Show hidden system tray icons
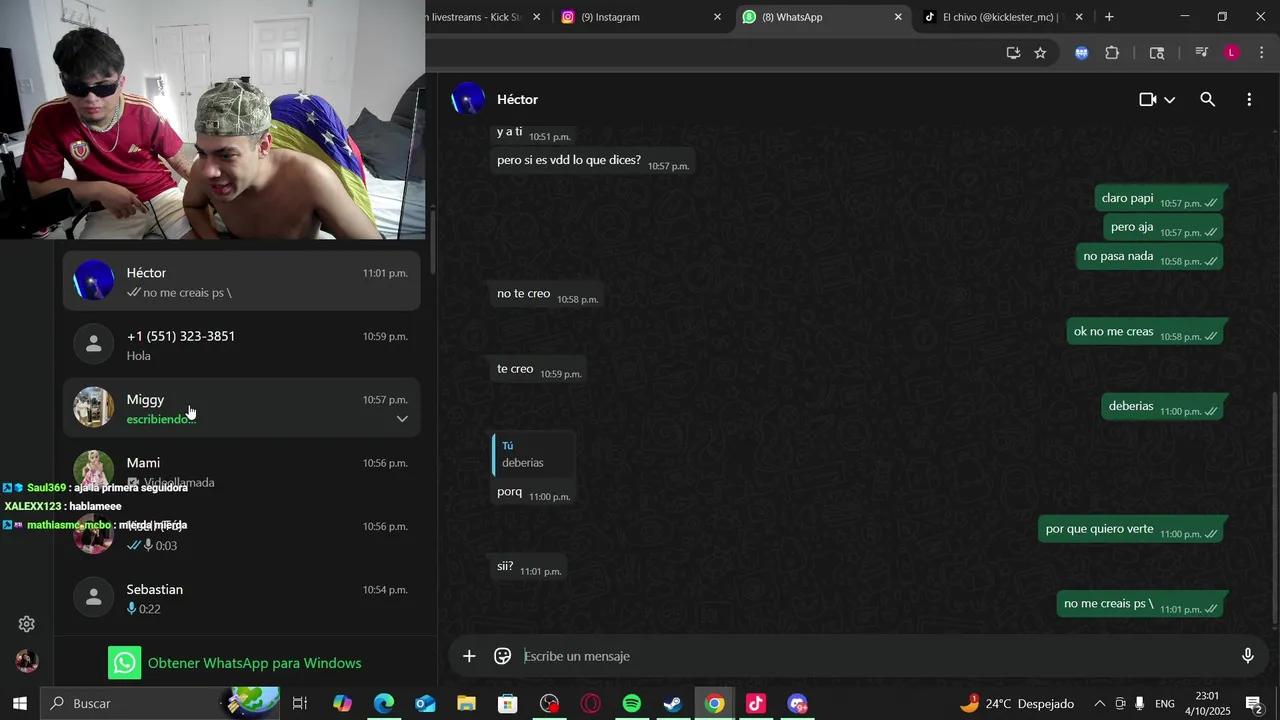The height and width of the screenshot is (720, 1280). point(1099,704)
